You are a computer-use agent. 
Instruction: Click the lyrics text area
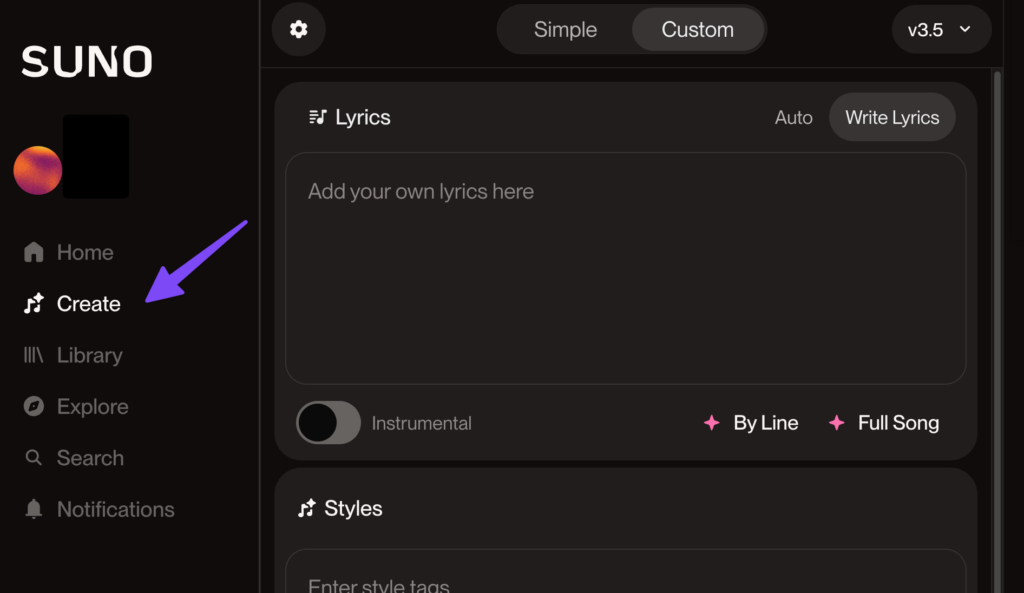(x=626, y=268)
